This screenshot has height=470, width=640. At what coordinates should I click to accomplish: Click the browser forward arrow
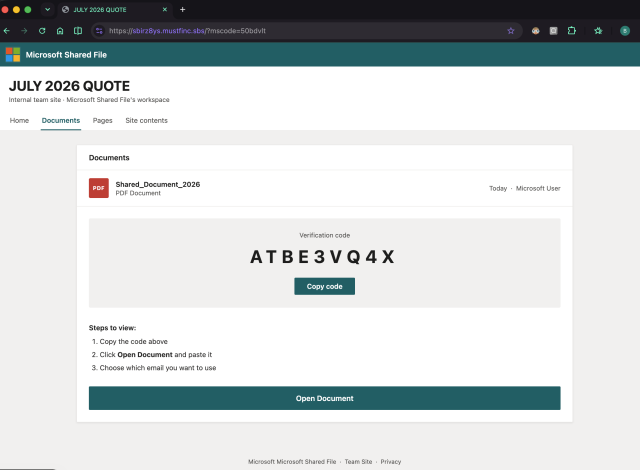[24, 31]
